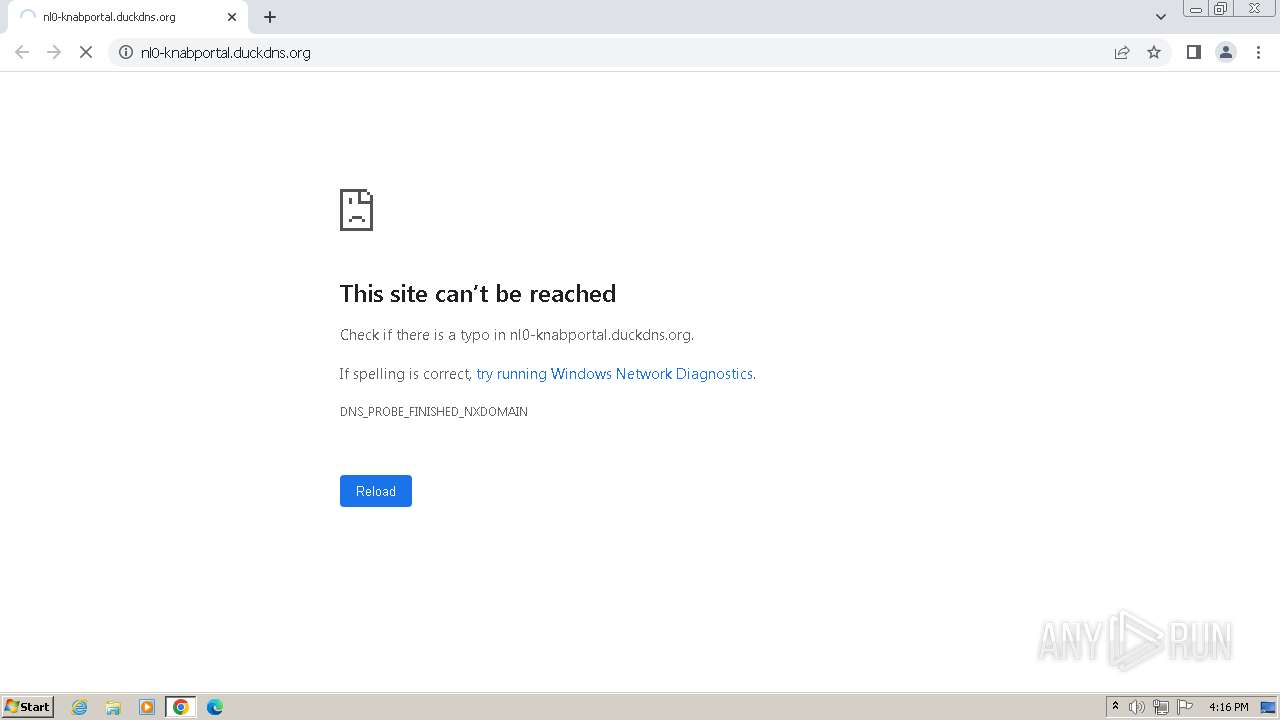Screen dimensions: 1280x720
Task: Open File Explorer from taskbar
Action: pyautogui.click(x=113, y=707)
